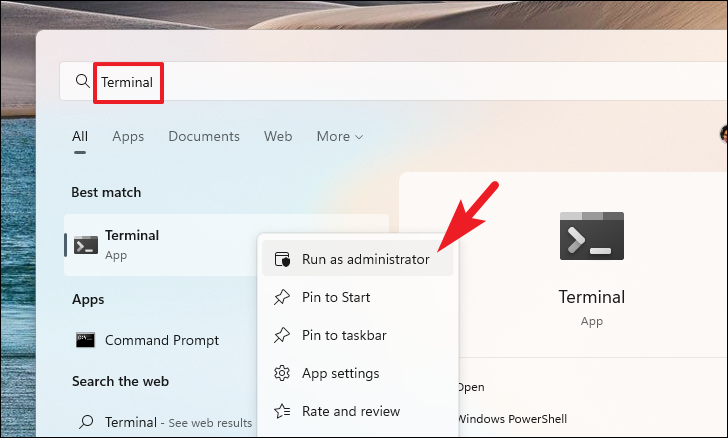Click the Terminal icon under Best match

click(86, 245)
